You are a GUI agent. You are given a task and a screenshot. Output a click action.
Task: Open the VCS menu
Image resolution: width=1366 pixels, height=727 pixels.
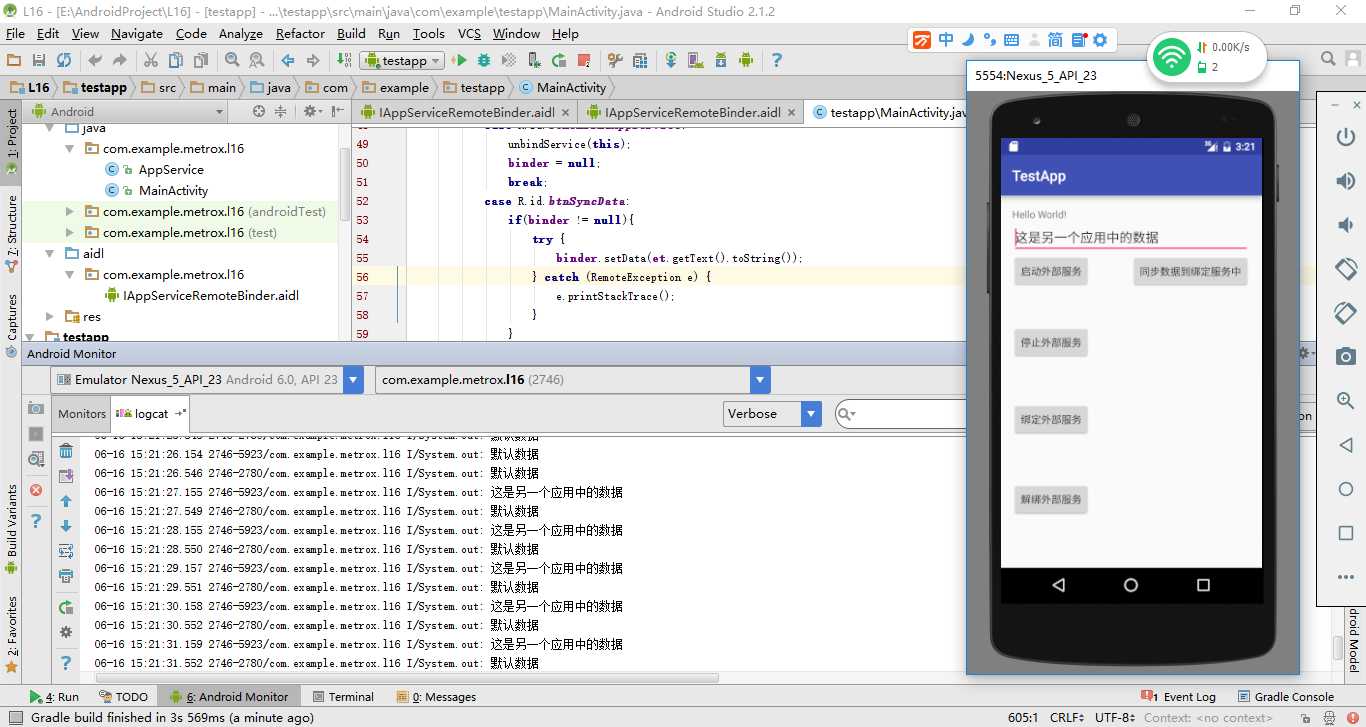click(469, 33)
